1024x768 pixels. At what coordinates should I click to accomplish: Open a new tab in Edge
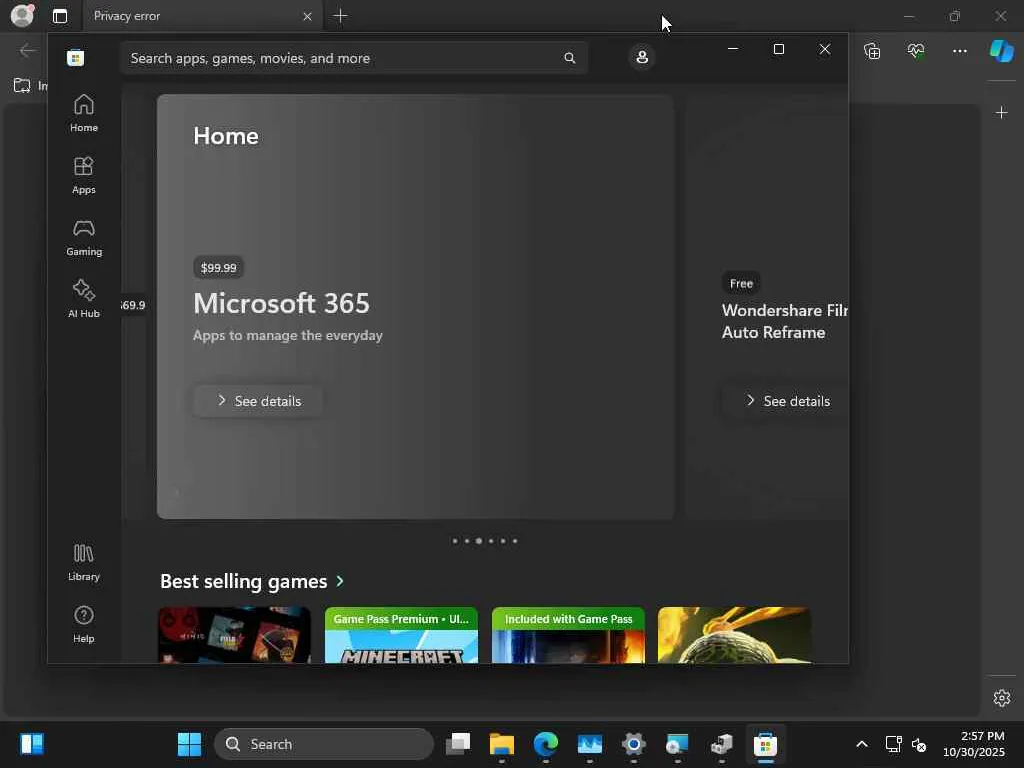[x=340, y=16]
